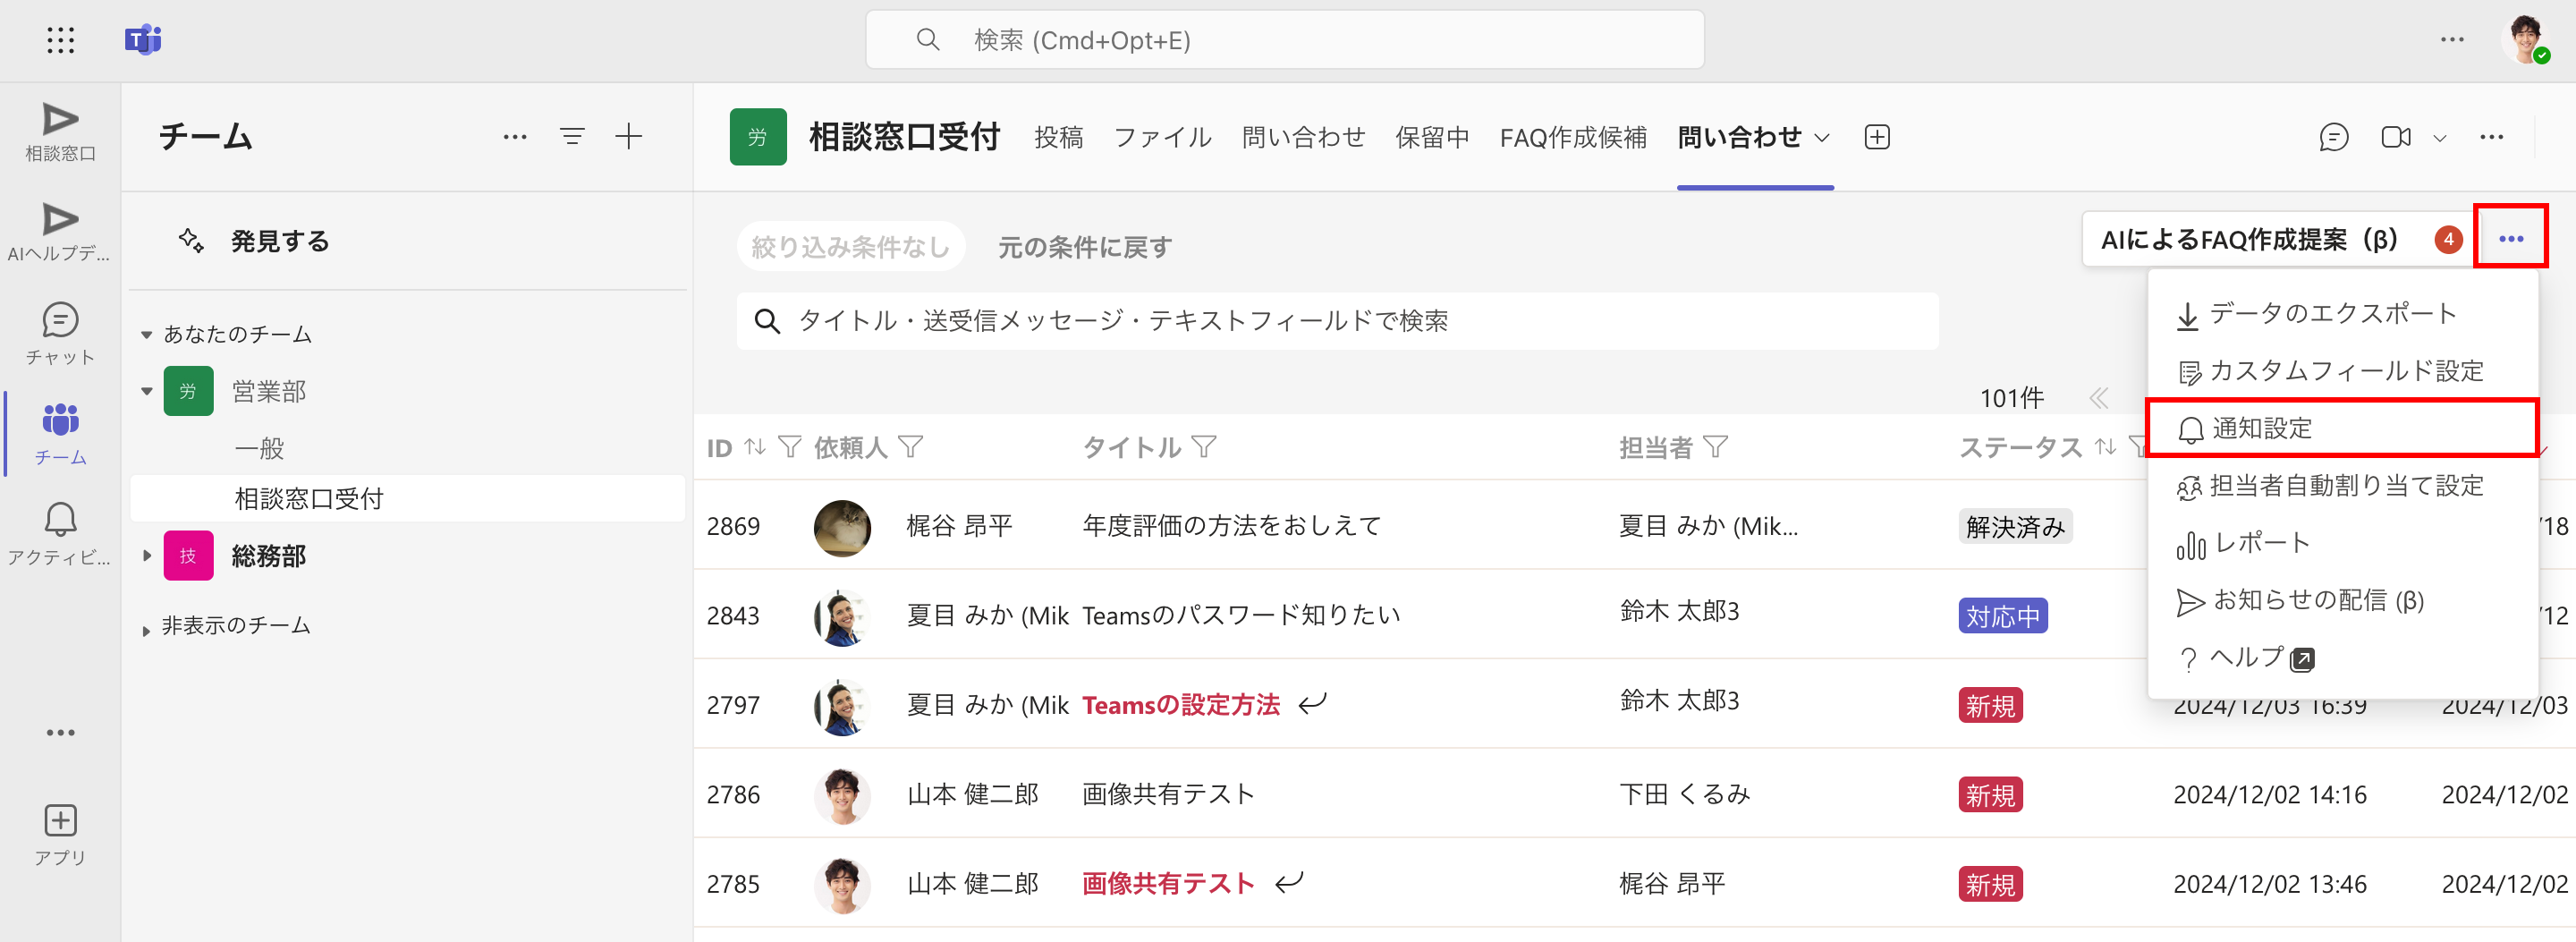2576x942 pixels.
Task: Open settings ellipsis next to profile avatar
Action: (2452, 40)
